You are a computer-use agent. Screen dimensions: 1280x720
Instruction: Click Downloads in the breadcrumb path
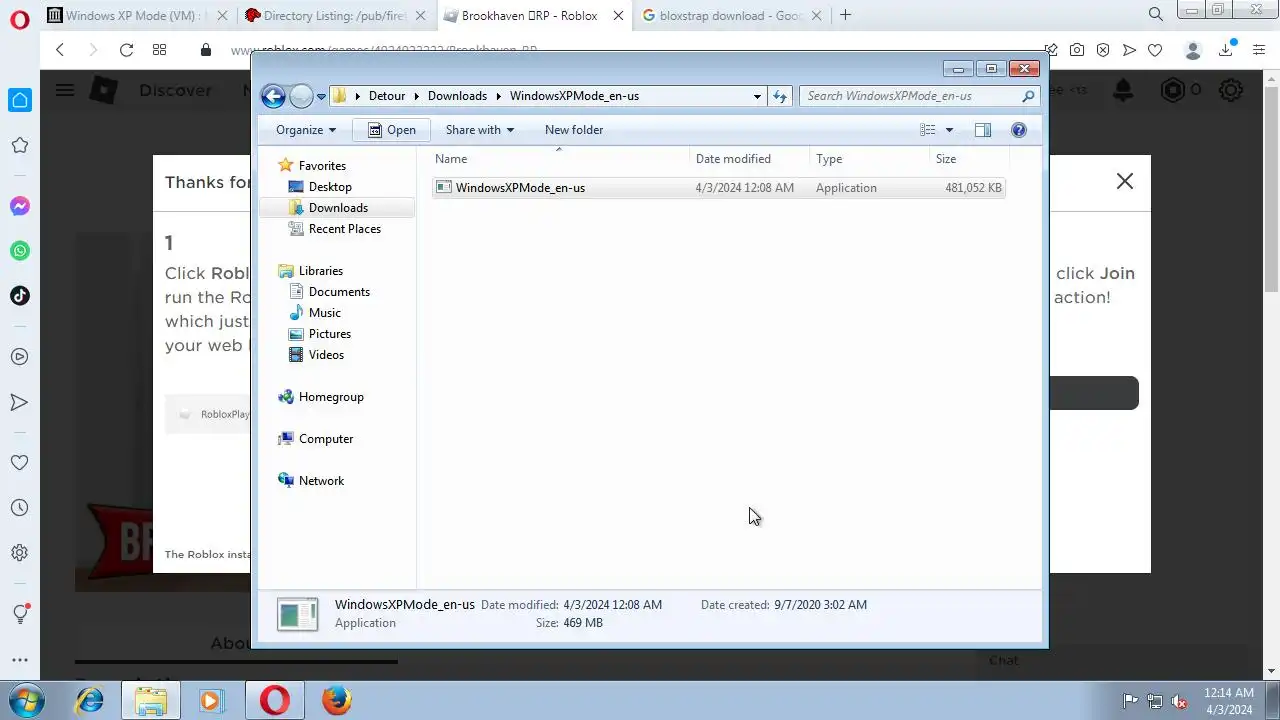tap(457, 96)
